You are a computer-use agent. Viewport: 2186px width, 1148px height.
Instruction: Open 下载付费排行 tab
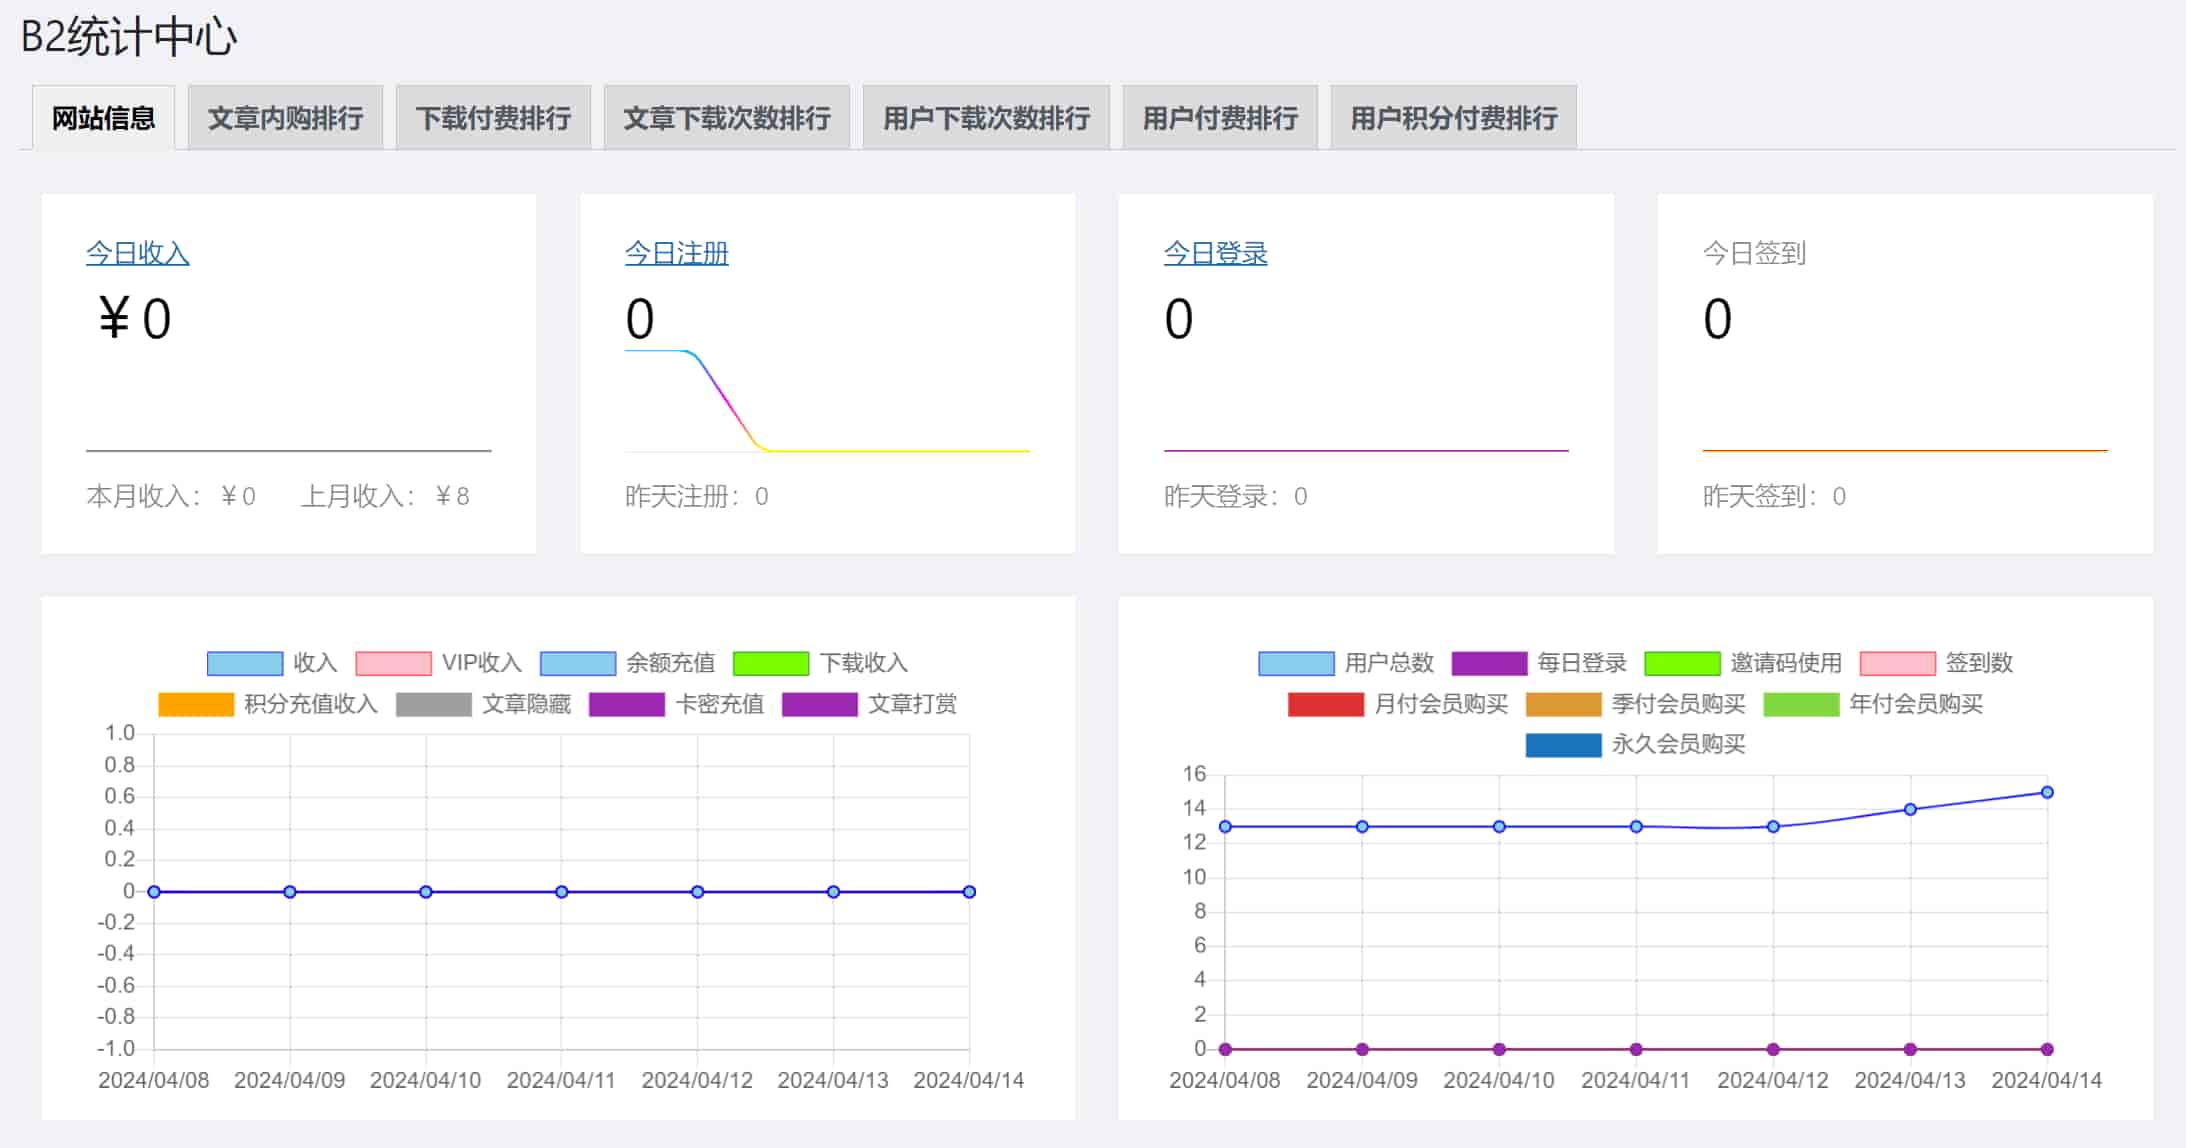pyautogui.click(x=493, y=118)
